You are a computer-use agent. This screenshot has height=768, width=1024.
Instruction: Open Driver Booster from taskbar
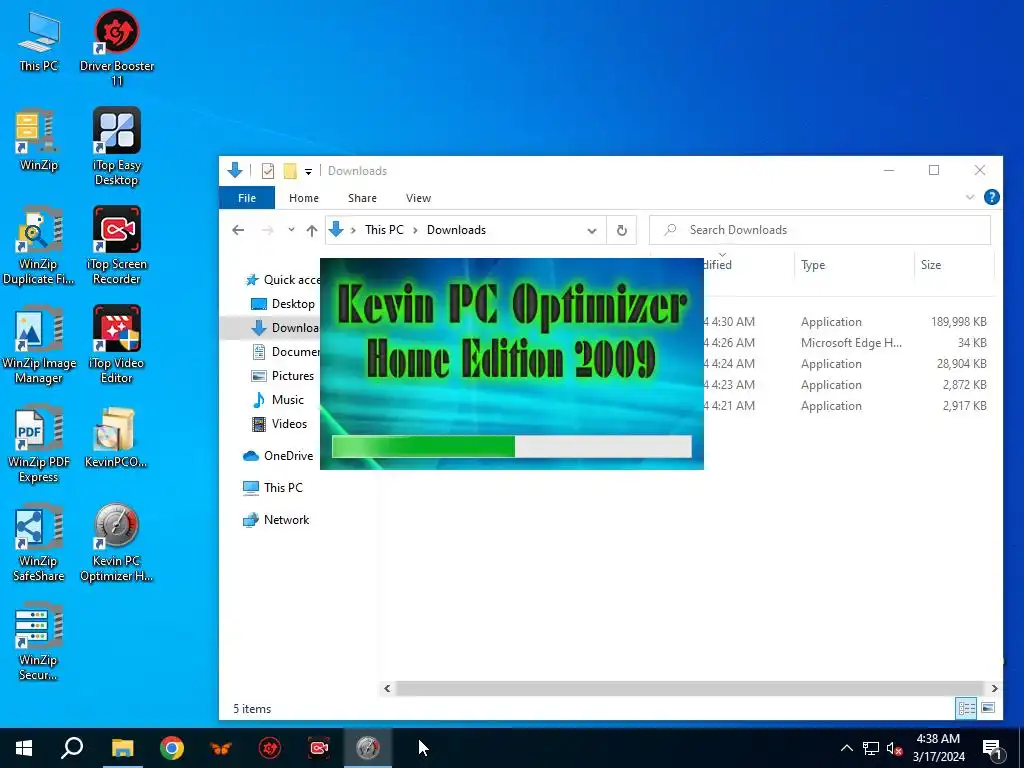[x=270, y=748]
